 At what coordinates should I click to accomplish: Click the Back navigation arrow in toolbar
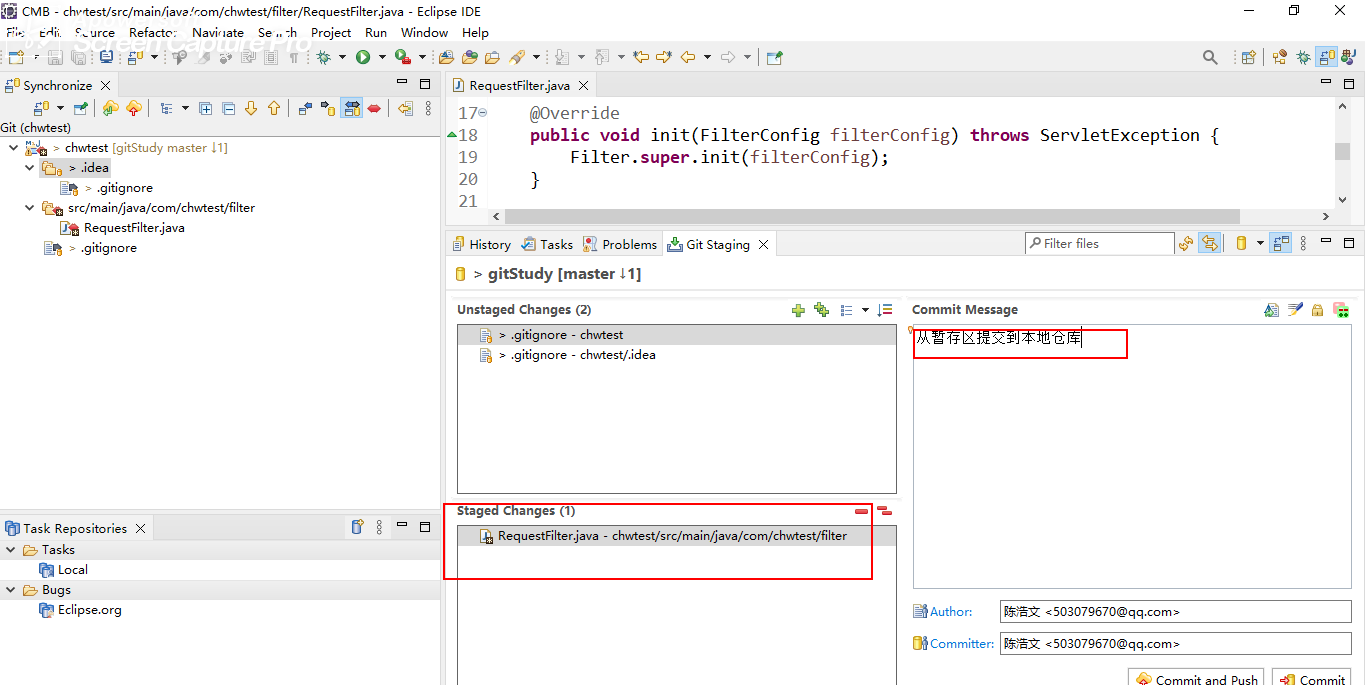click(x=688, y=57)
